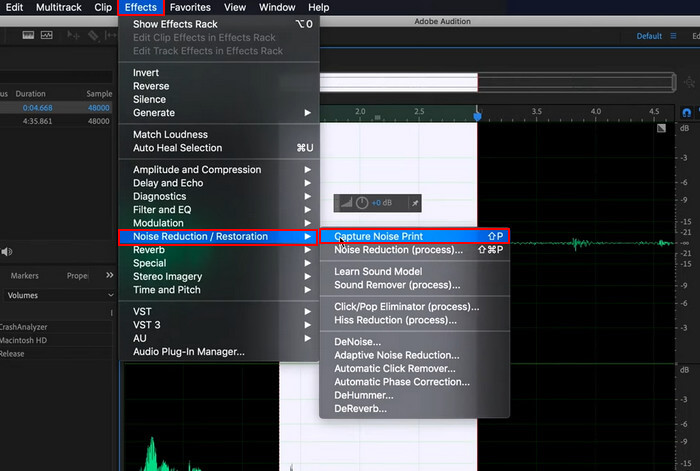This screenshot has width=700, height=471.
Task: Choose Click/Pop Eliminator (process)
Action: pos(415,307)
